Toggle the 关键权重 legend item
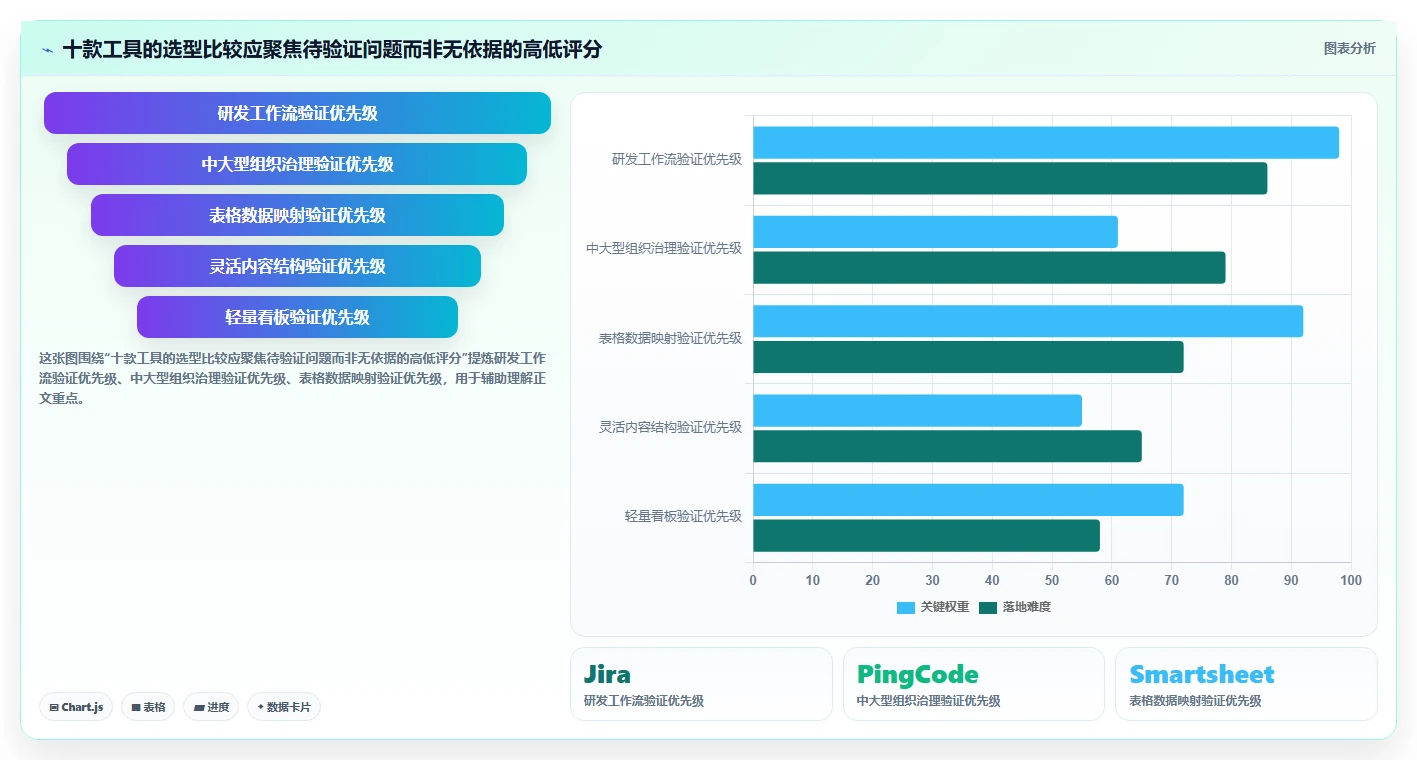The image size is (1417, 760). pyautogui.click(x=933, y=607)
